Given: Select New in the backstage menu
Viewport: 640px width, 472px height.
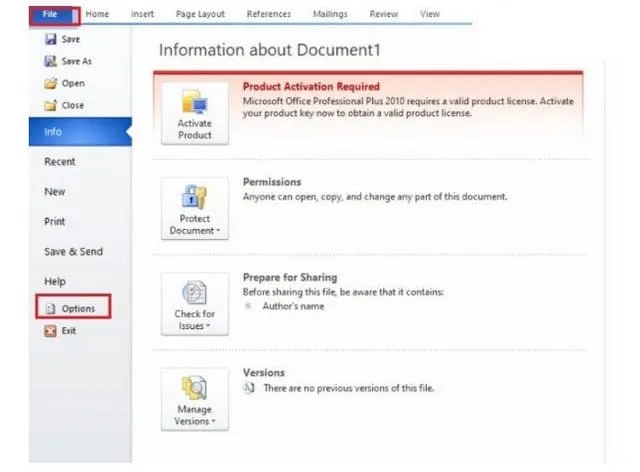Looking at the screenshot, I should [55, 192].
